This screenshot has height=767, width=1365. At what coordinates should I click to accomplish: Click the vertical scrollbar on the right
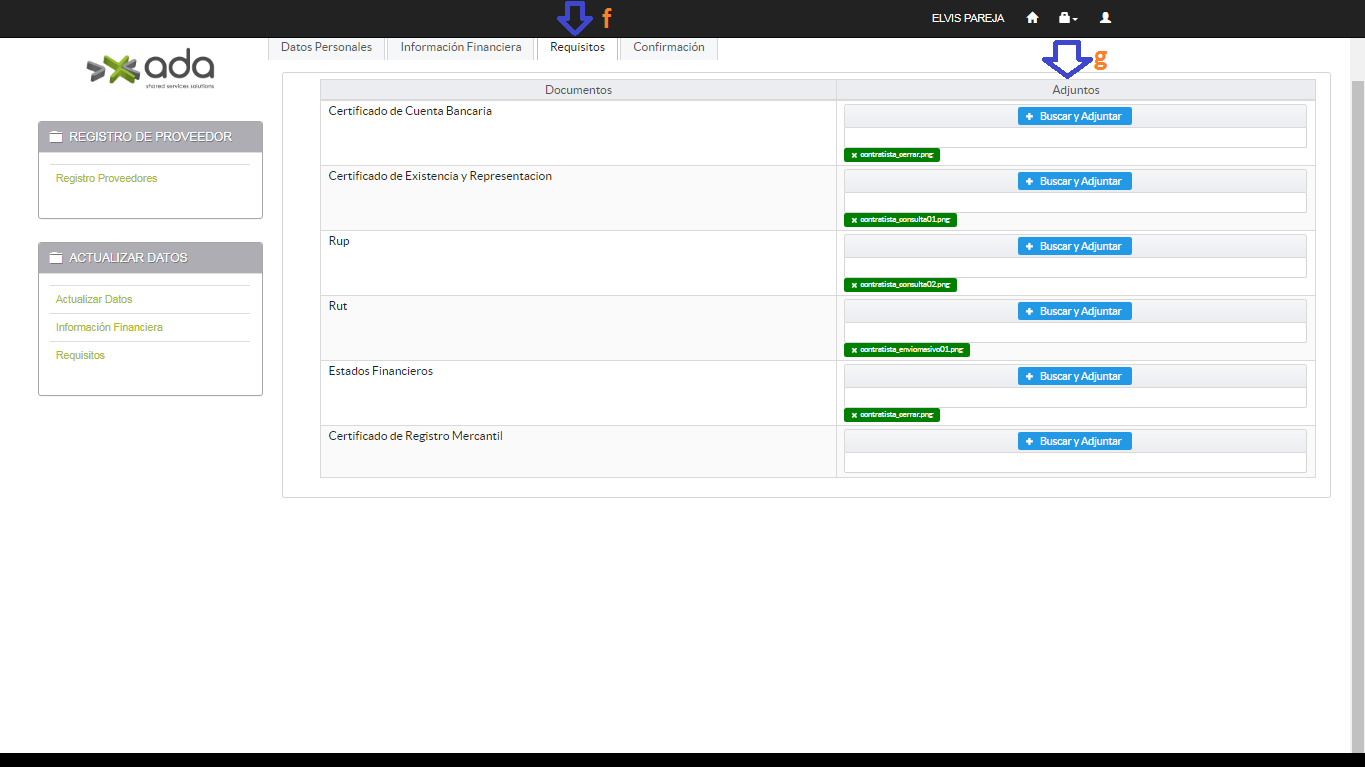[x=1357, y=400]
